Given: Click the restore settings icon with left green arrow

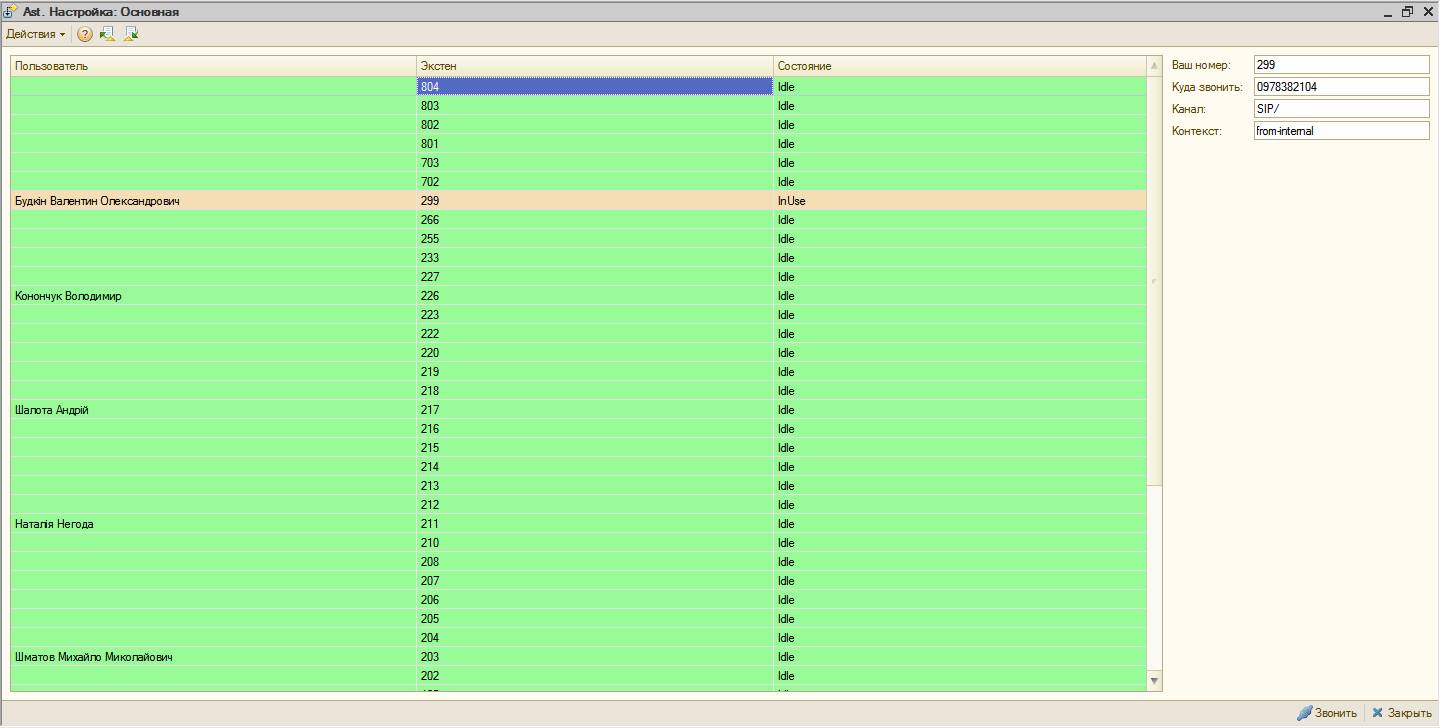Looking at the screenshot, I should pyautogui.click(x=107, y=34).
